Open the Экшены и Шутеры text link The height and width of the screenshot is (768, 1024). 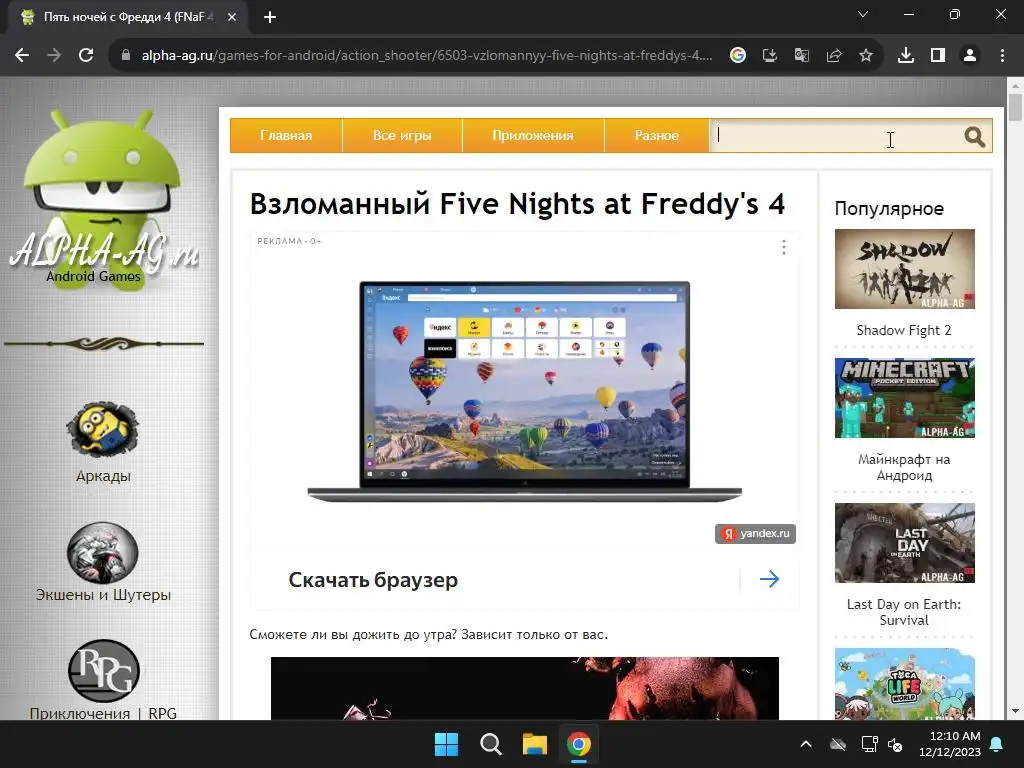(103, 595)
